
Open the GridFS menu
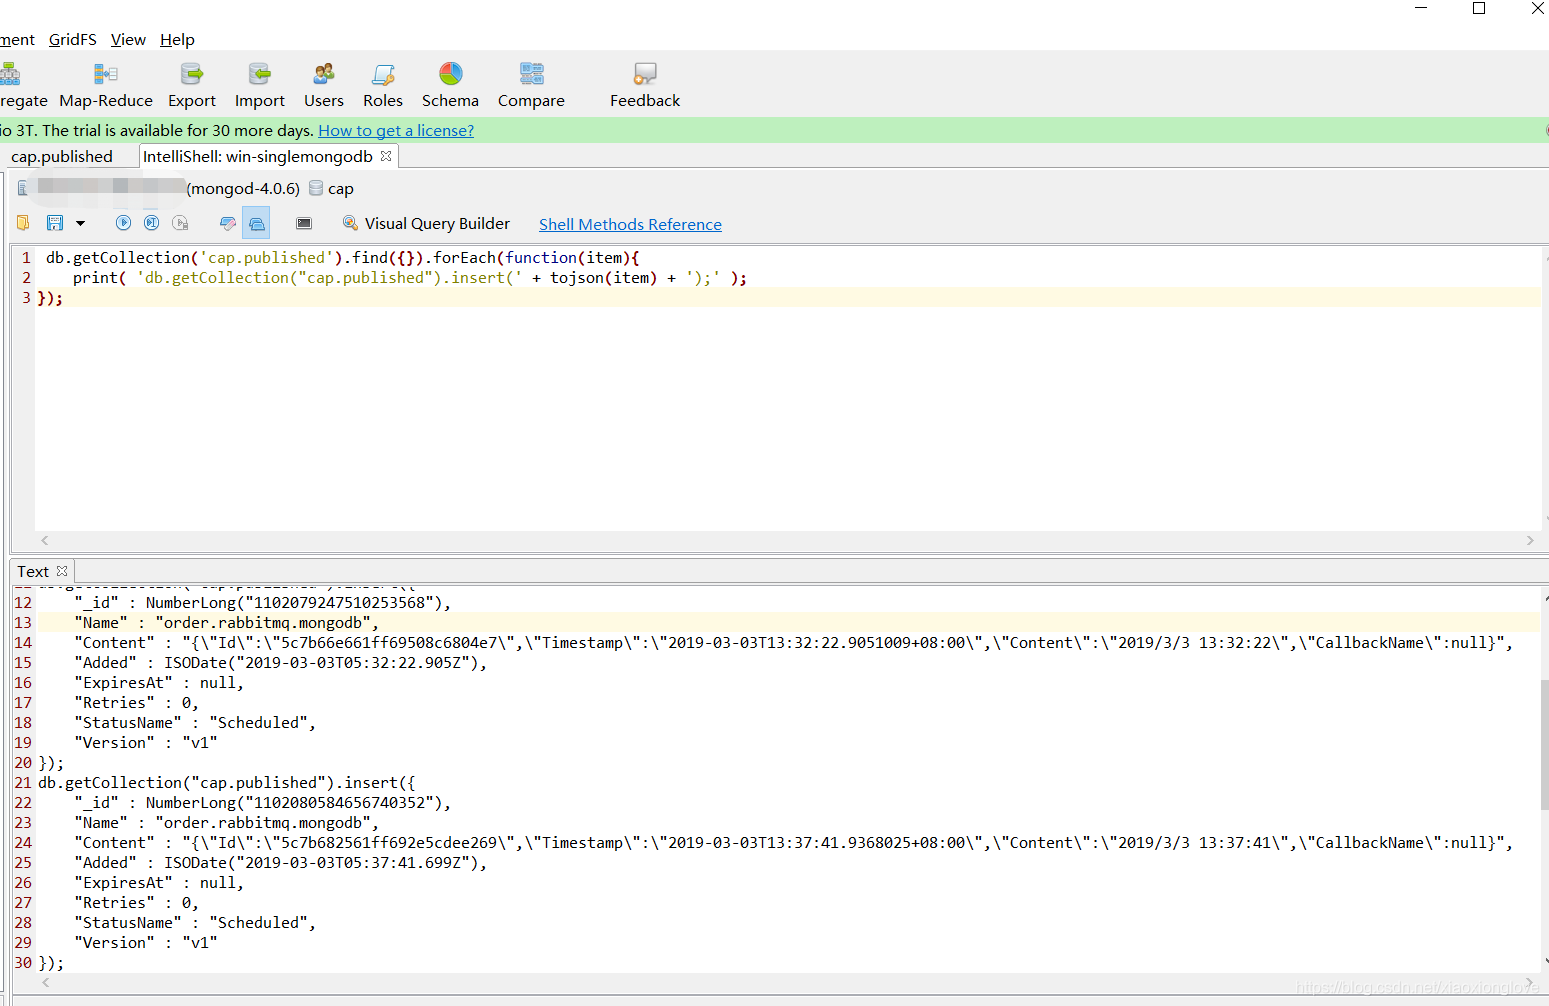click(72, 40)
